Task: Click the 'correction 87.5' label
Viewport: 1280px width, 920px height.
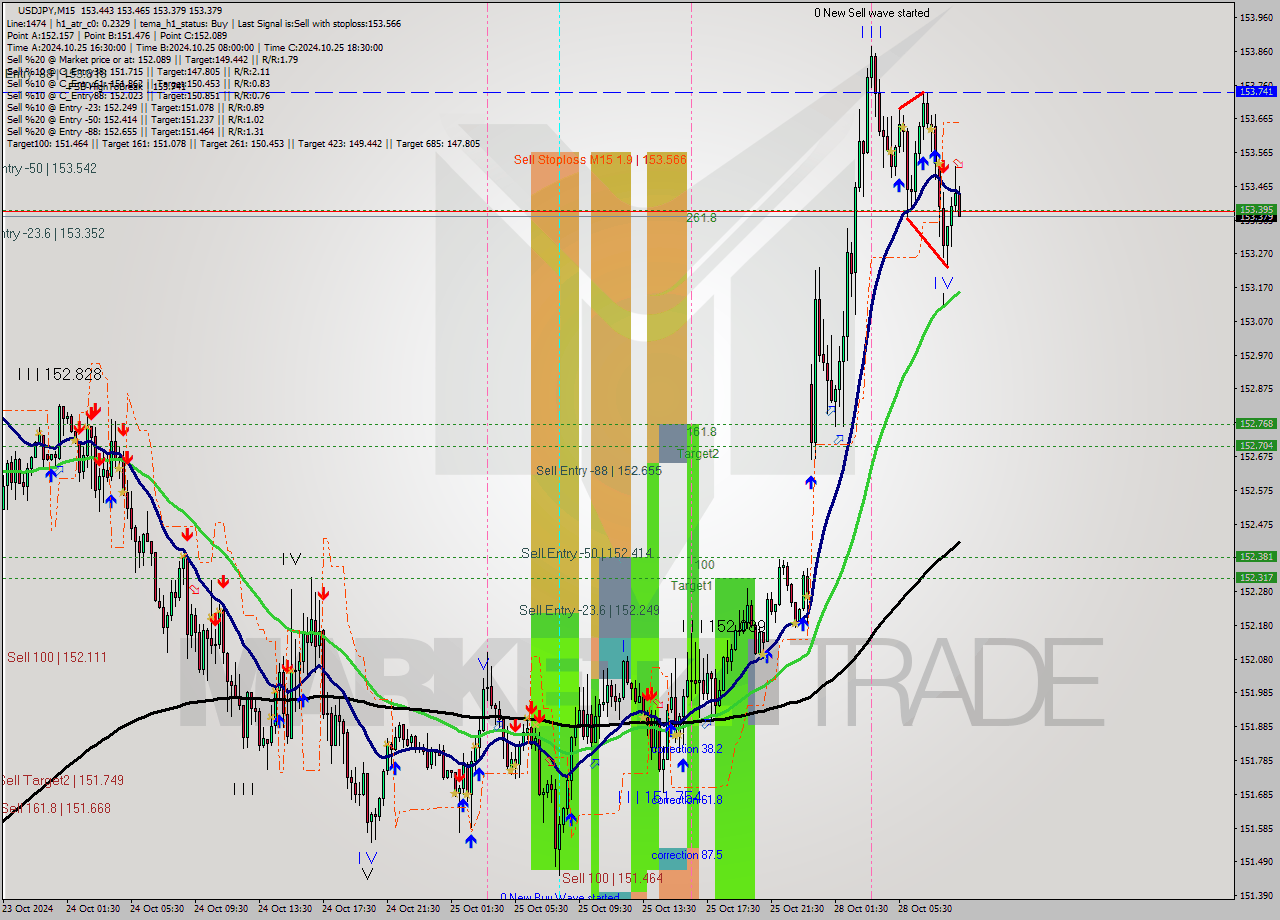Action: (687, 855)
